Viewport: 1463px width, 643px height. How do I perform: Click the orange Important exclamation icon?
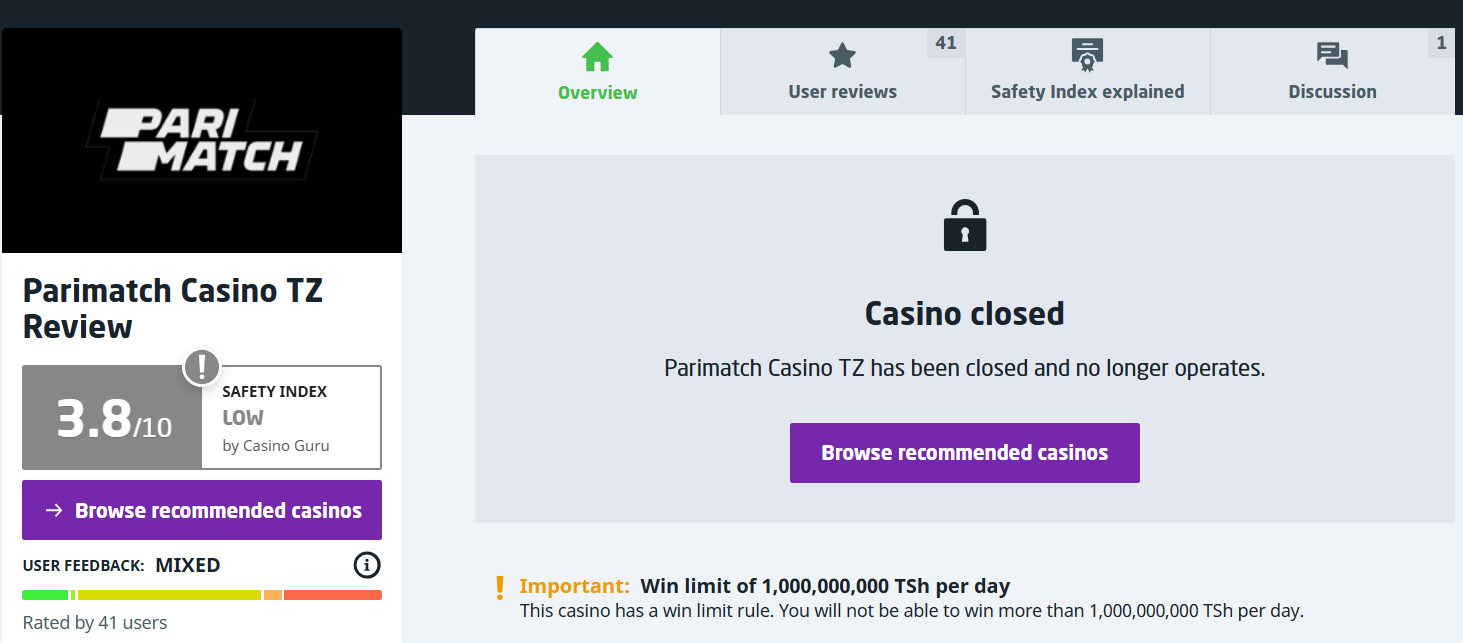tap(500, 587)
